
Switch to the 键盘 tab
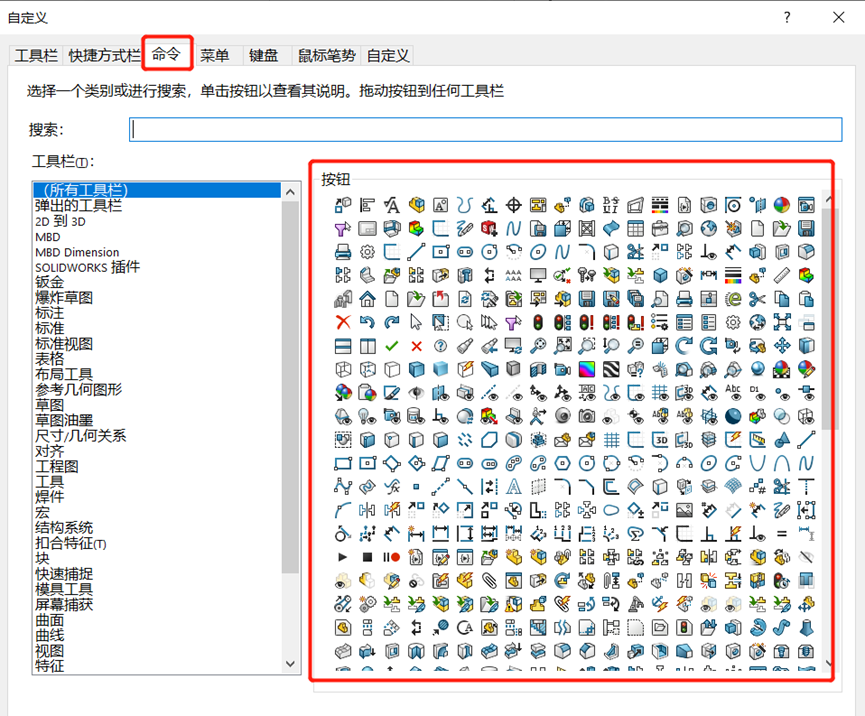click(264, 56)
